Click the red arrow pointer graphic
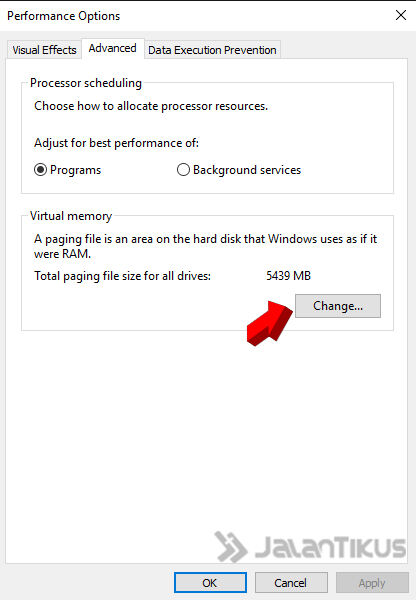 point(269,323)
